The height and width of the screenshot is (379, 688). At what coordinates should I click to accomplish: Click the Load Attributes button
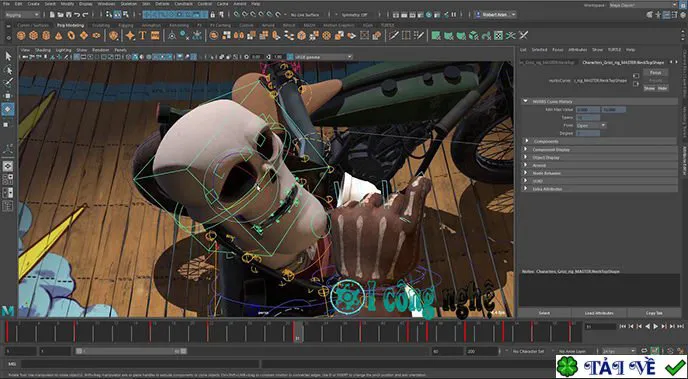599,313
